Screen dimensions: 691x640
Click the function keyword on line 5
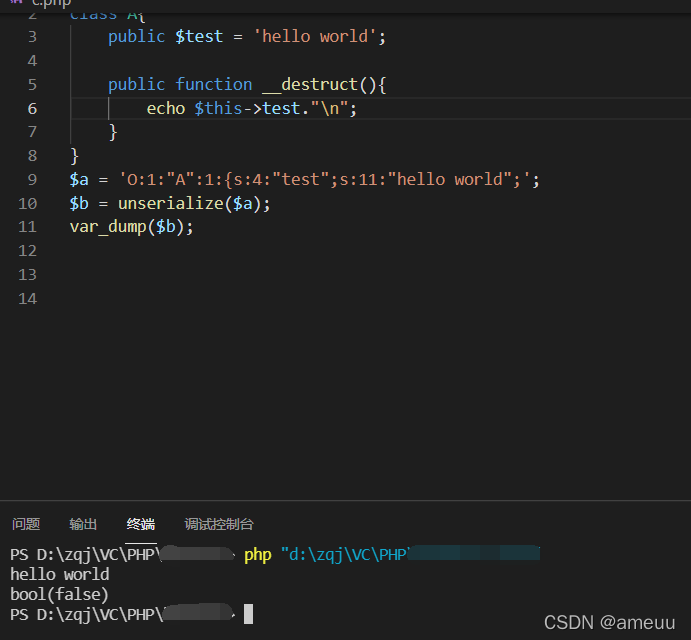coord(214,84)
